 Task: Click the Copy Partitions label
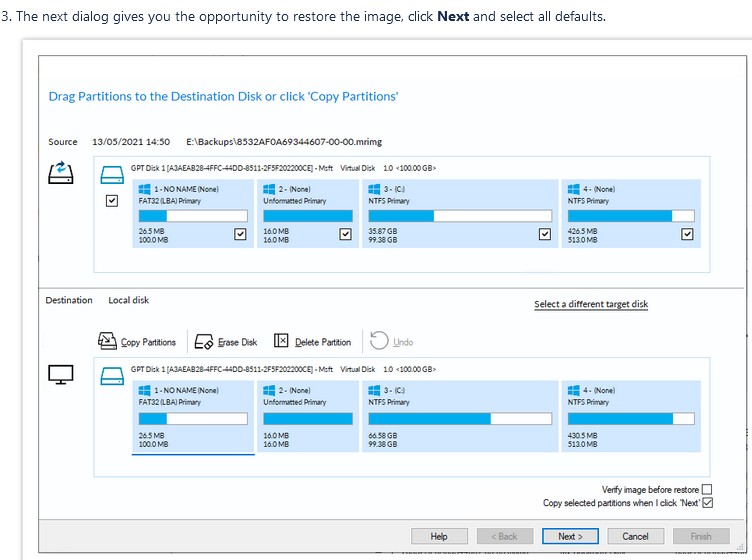(x=148, y=342)
